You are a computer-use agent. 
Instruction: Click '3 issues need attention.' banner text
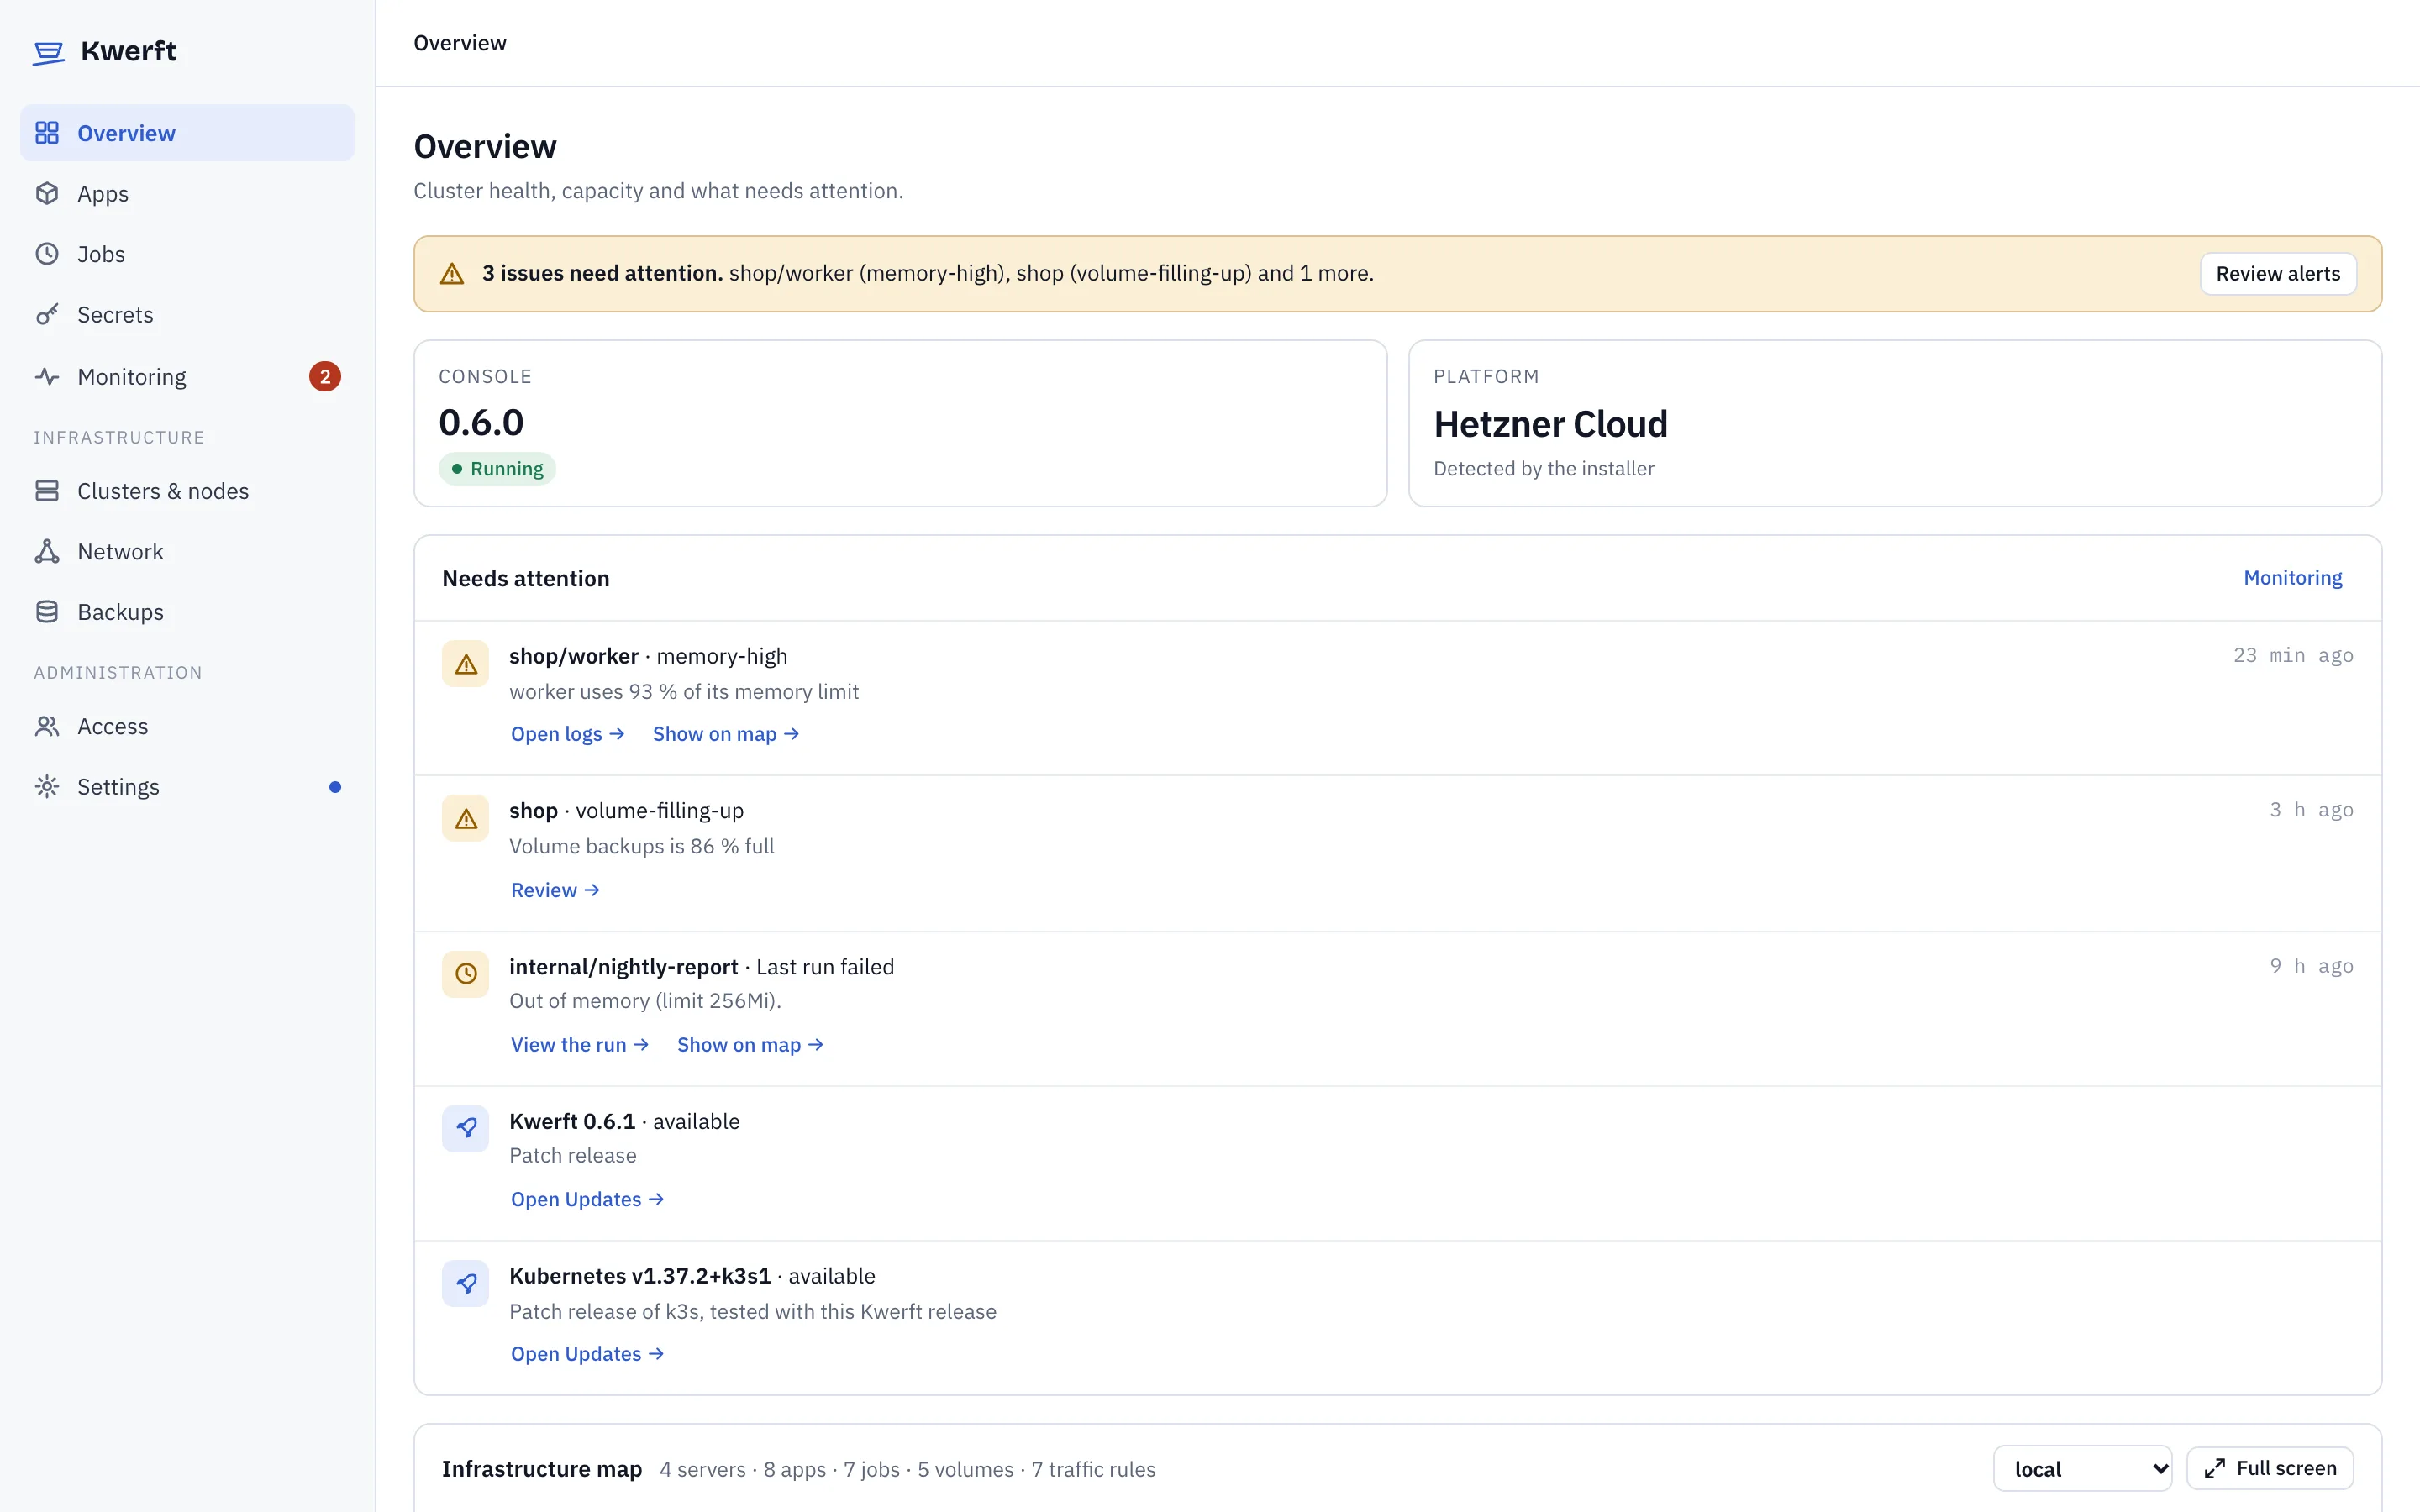(602, 273)
